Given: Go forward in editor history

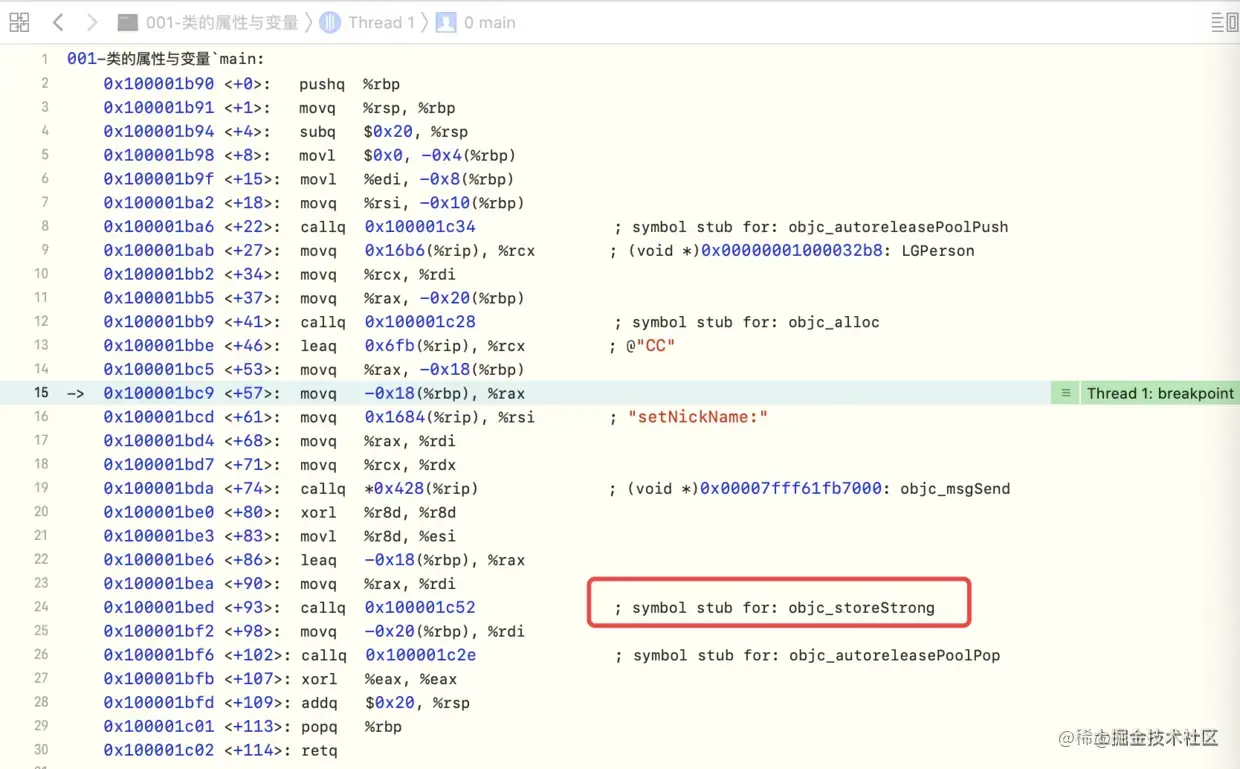Looking at the screenshot, I should (x=92, y=22).
